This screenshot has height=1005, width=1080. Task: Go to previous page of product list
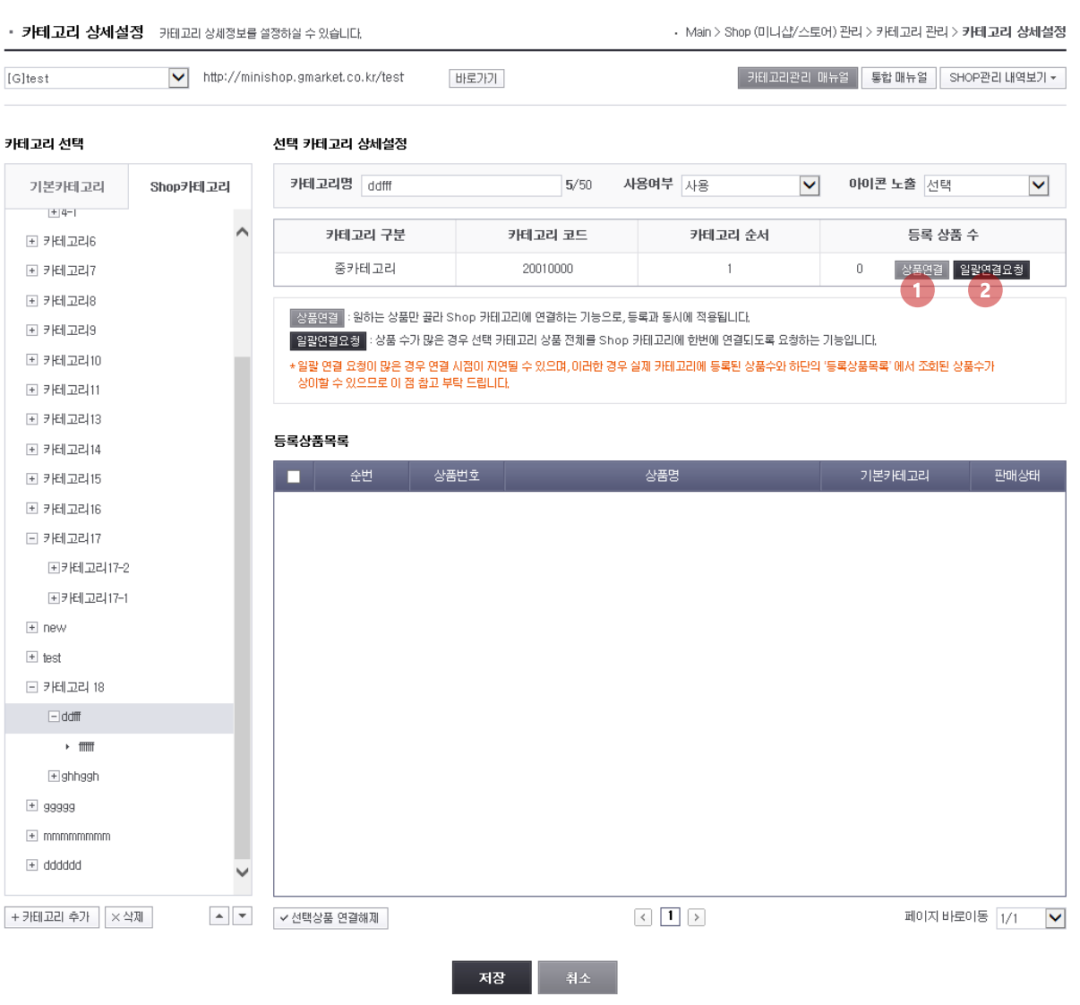[x=643, y=918]
